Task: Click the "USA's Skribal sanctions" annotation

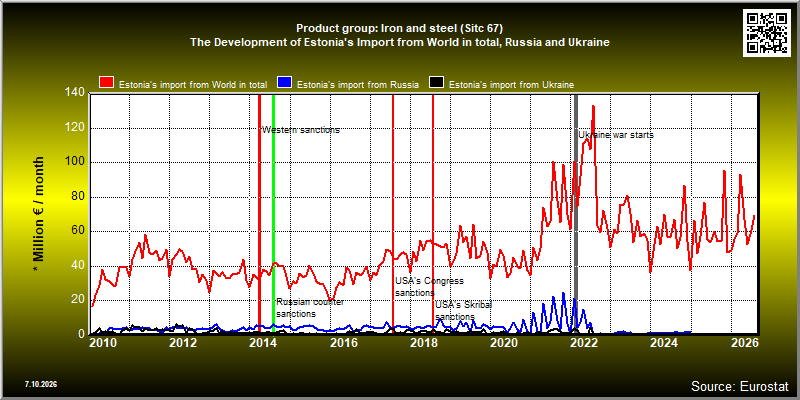Action: pos(463,311)
